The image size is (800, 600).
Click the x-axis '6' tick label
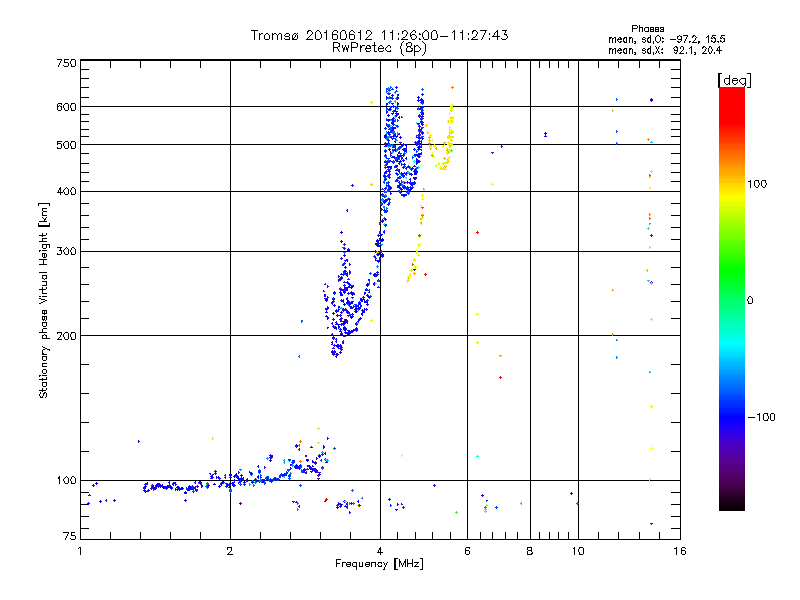tap(467, 551)
